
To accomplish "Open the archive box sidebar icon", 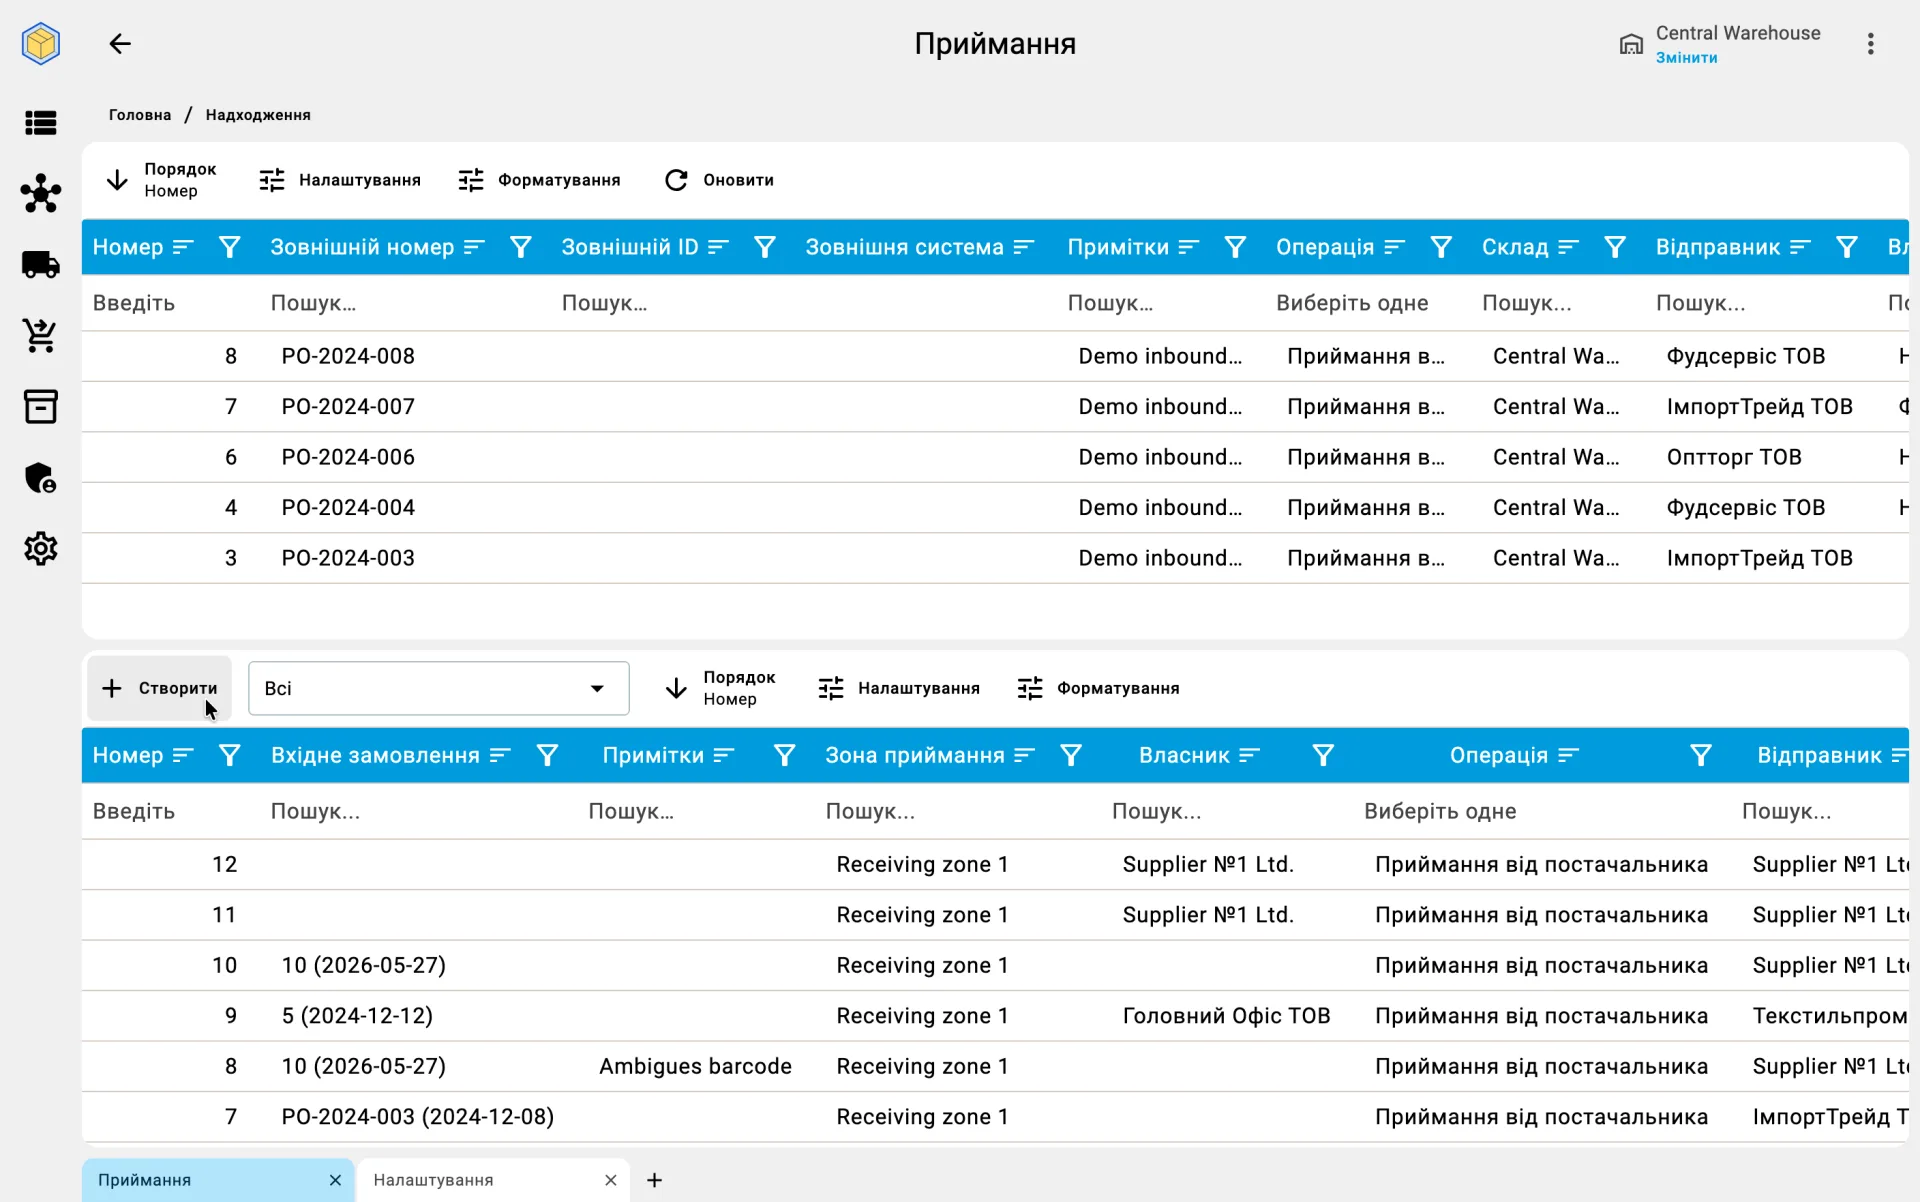I will (x=41, y=407).
